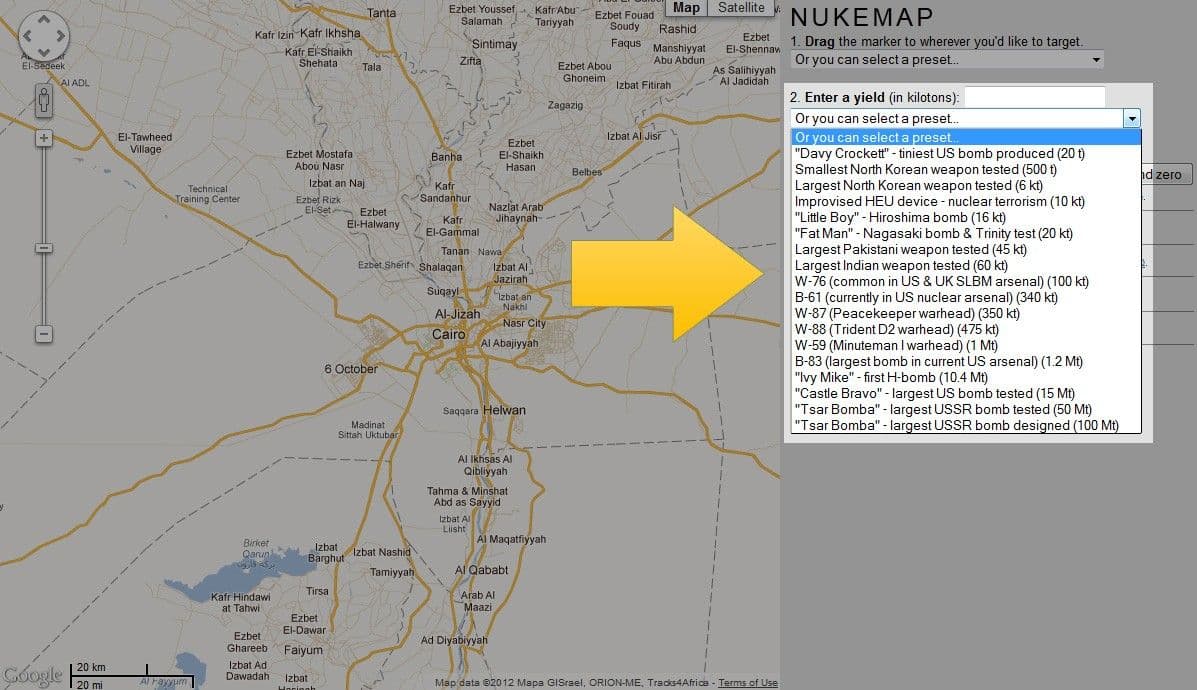Viewport: 1197px width, 690px height.
Task: Click the Faiyum label on the map
Action: point(303,650)
